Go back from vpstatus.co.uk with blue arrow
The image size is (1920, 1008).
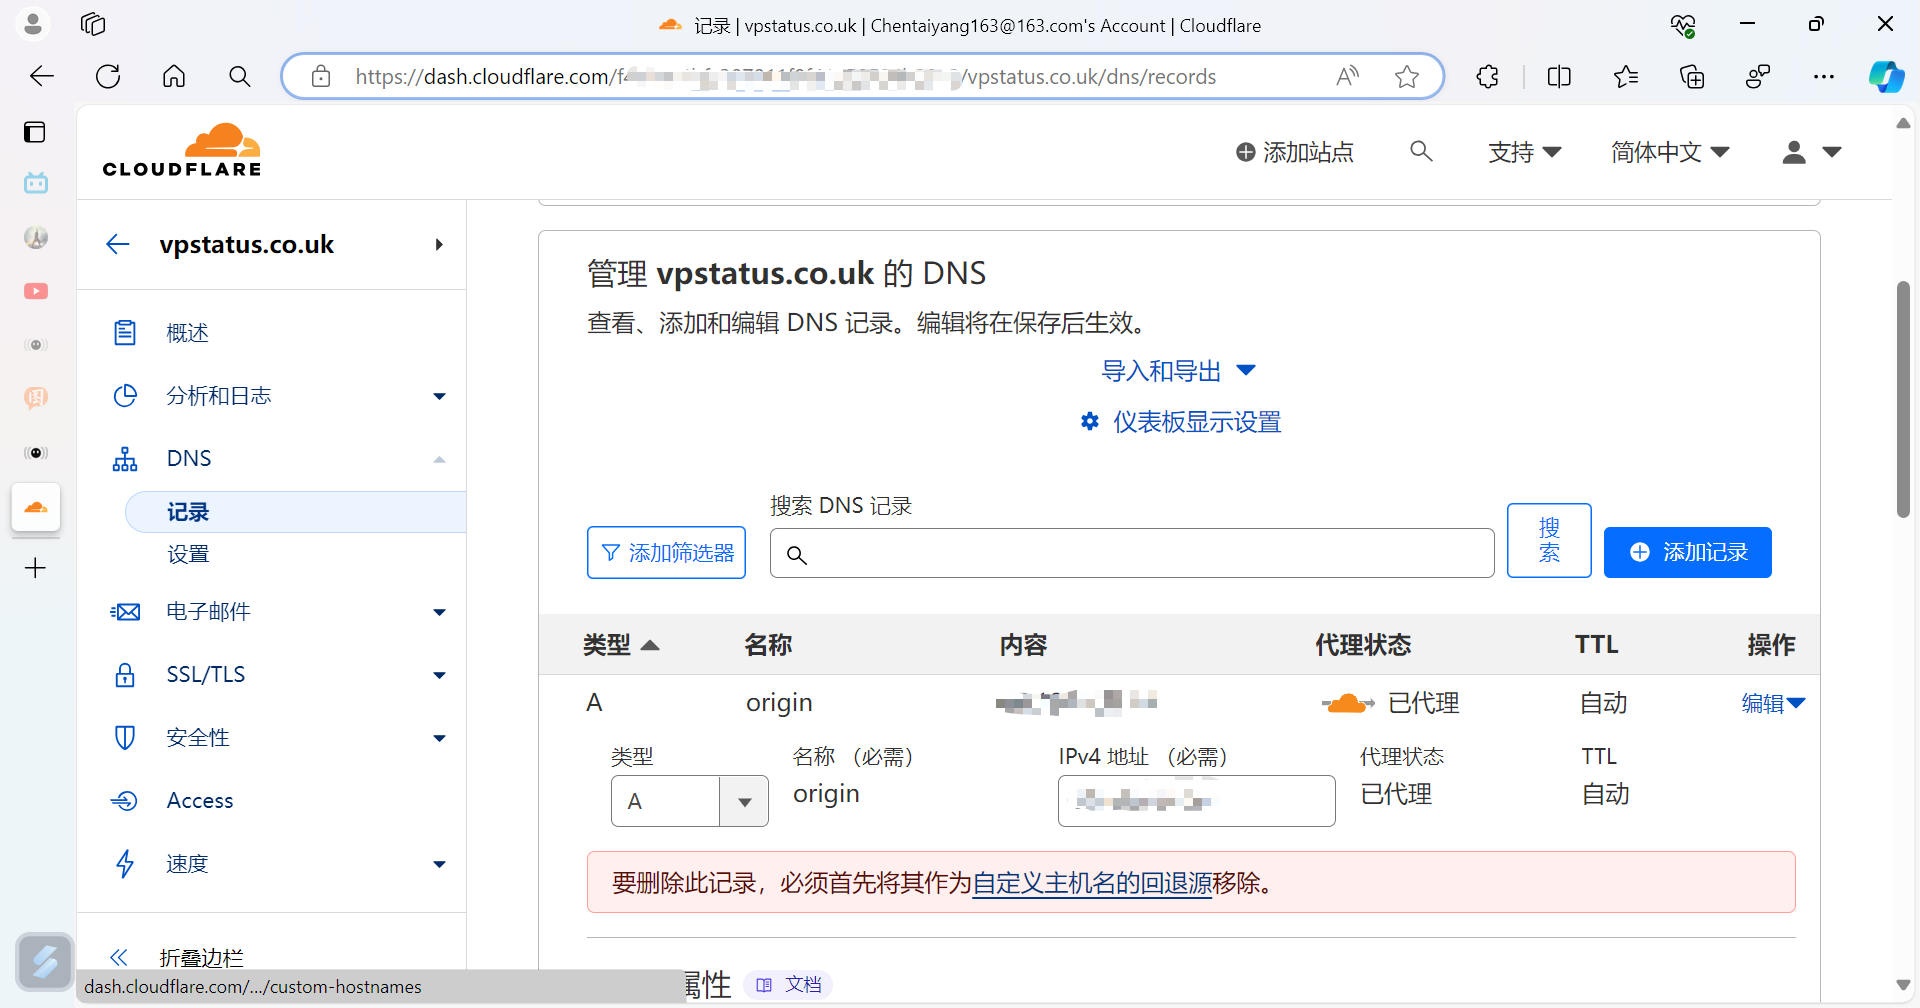118,244
